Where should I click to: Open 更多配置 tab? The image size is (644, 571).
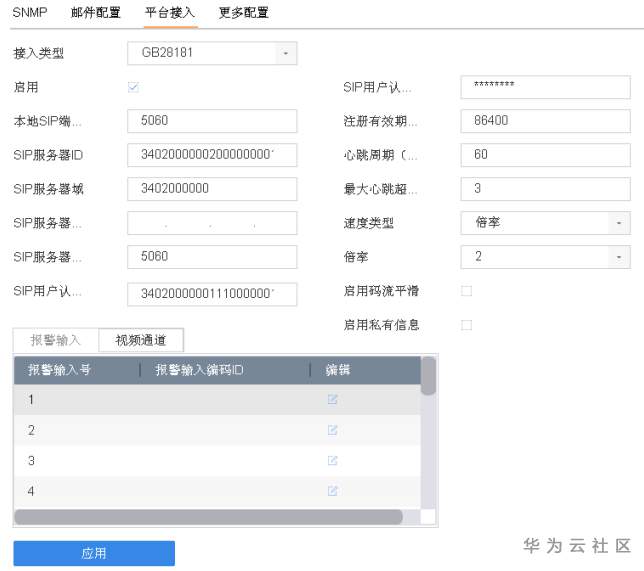point(244,13)
